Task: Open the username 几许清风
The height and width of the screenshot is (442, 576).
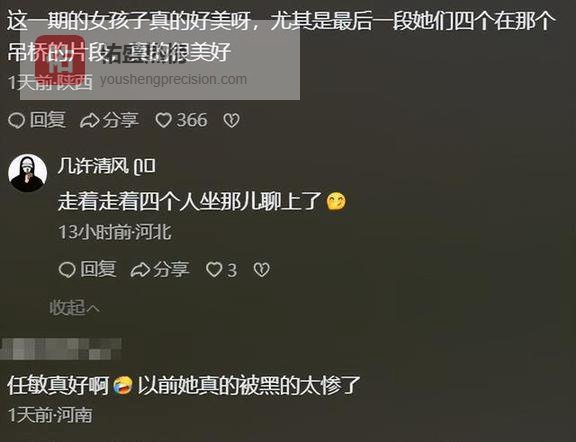Action: coord(93,166)
